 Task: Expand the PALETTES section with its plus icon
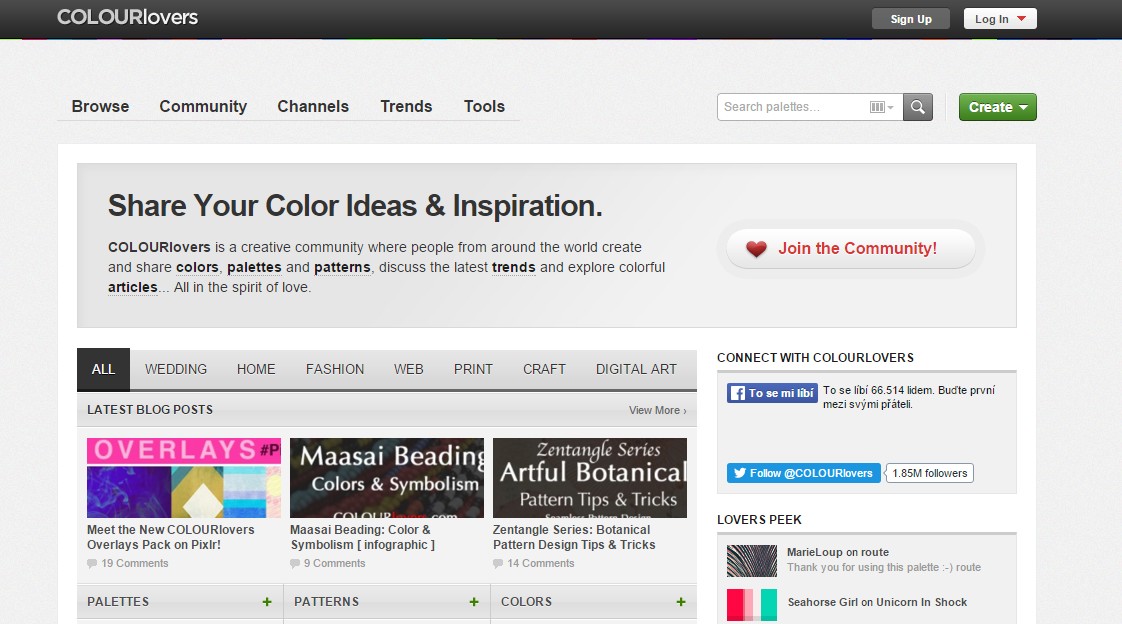(x=266, y=601)
